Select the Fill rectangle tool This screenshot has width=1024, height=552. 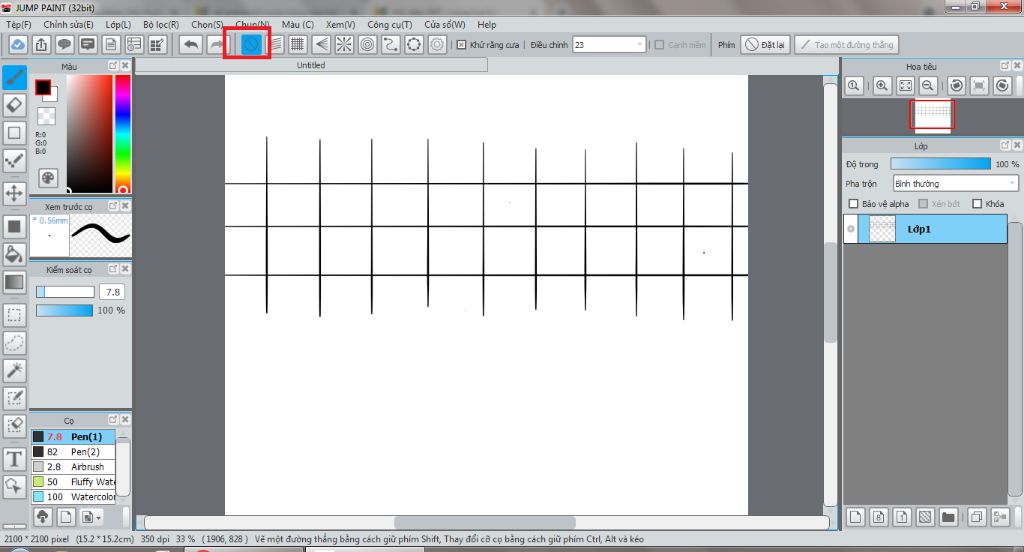[14, 227]
